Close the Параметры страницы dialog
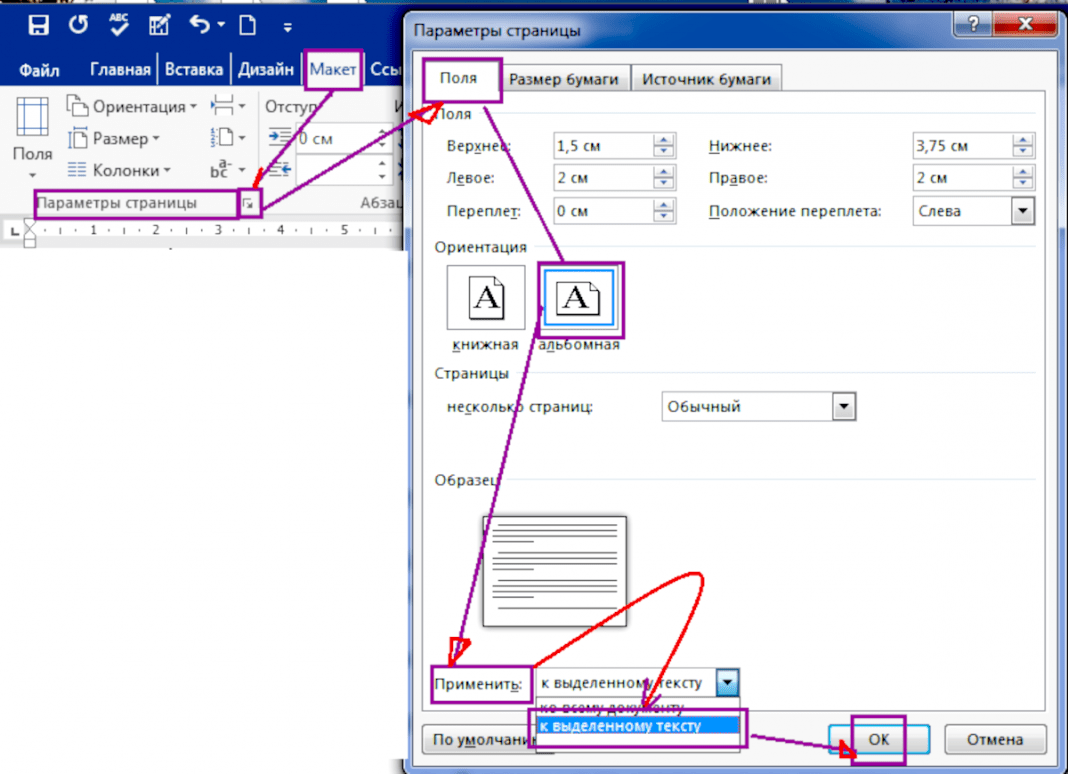This screenshot has height=774, width=1068. pos(1024,25)
